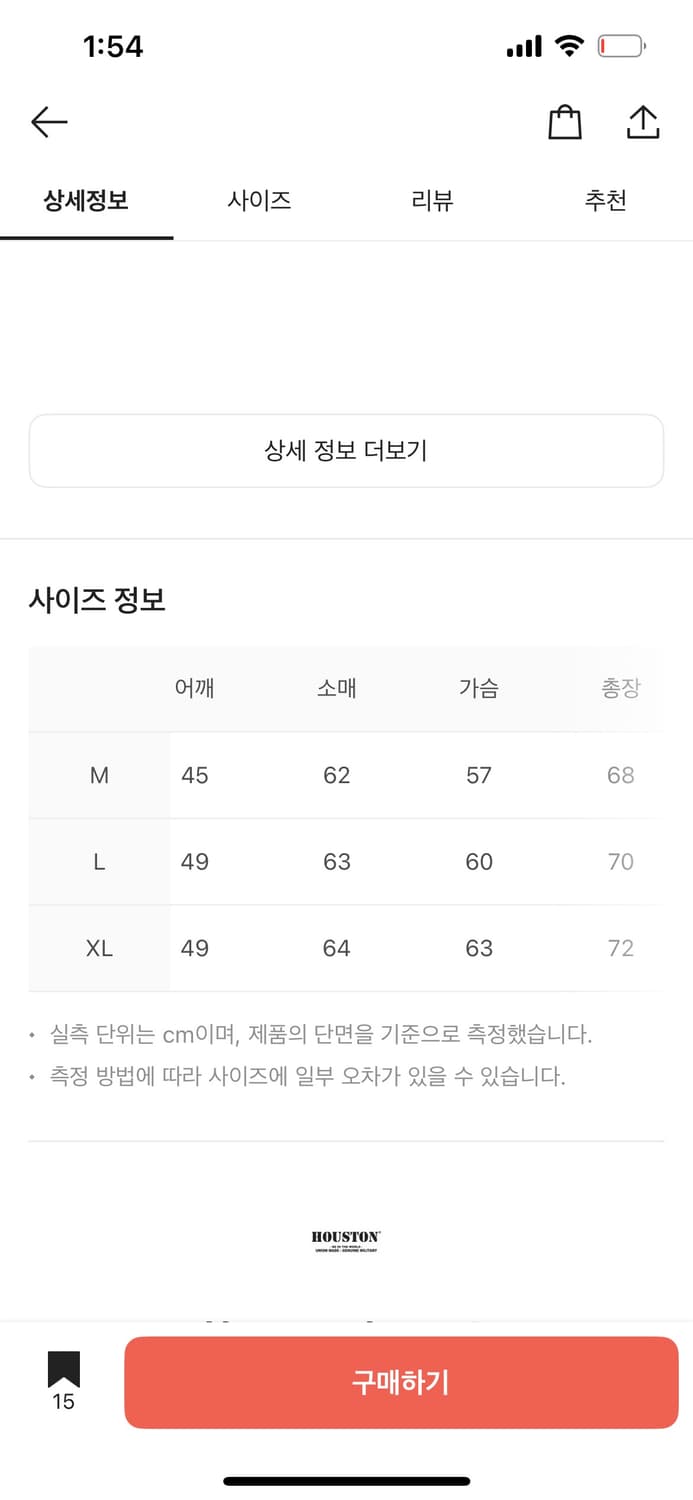The image size is (693, 1500).
Task: Open the 추천 tab
Action: [605, 200]
